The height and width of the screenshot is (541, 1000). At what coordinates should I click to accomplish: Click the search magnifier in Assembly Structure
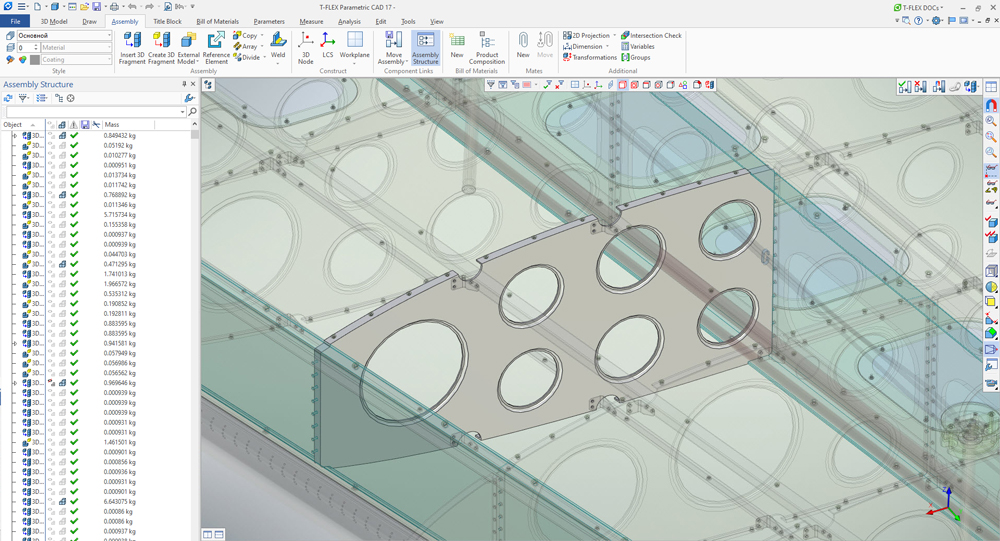193,112
